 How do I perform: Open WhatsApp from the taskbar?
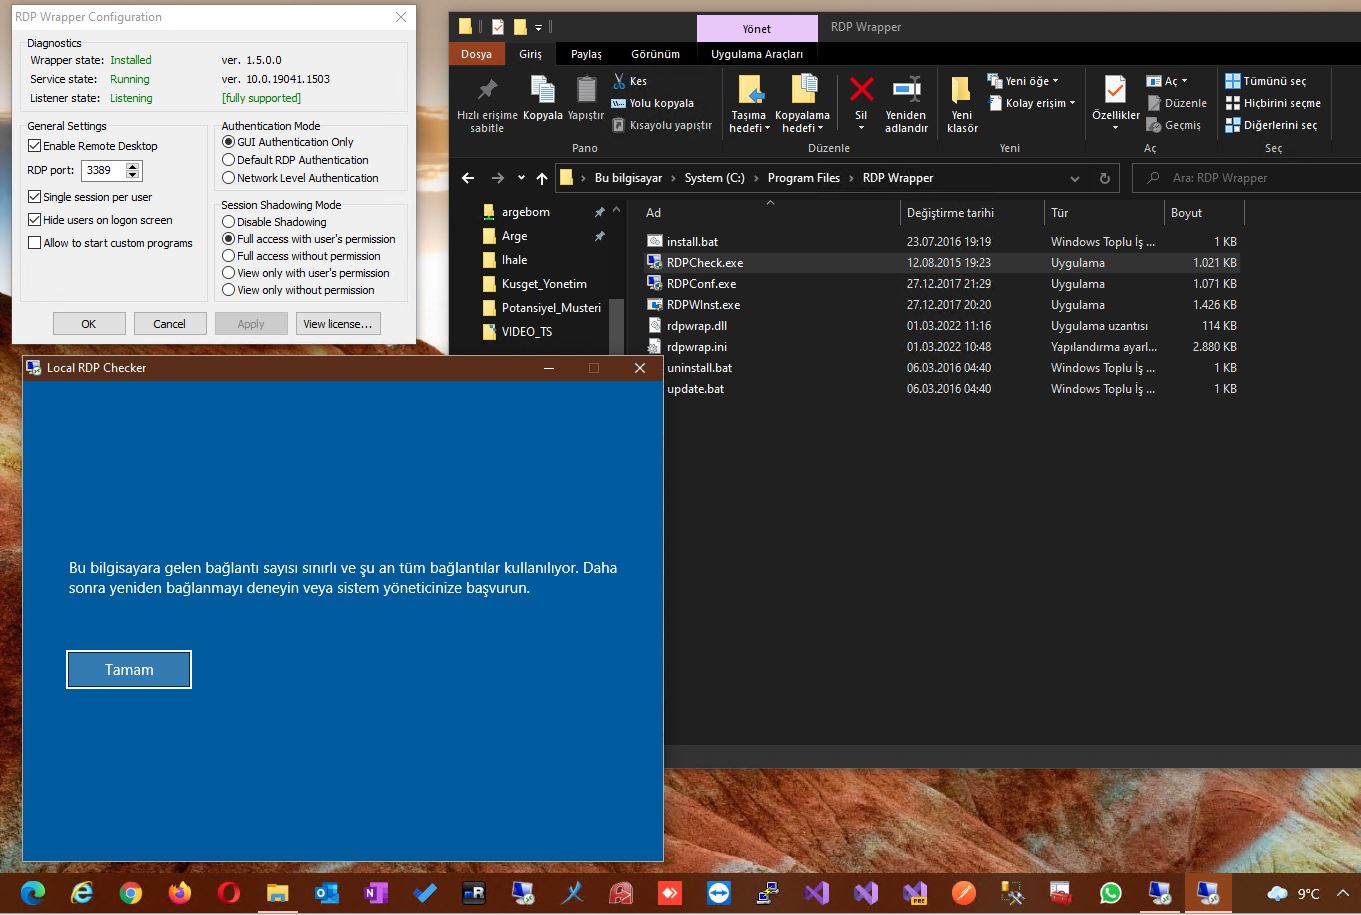(x=1110, y=893)
